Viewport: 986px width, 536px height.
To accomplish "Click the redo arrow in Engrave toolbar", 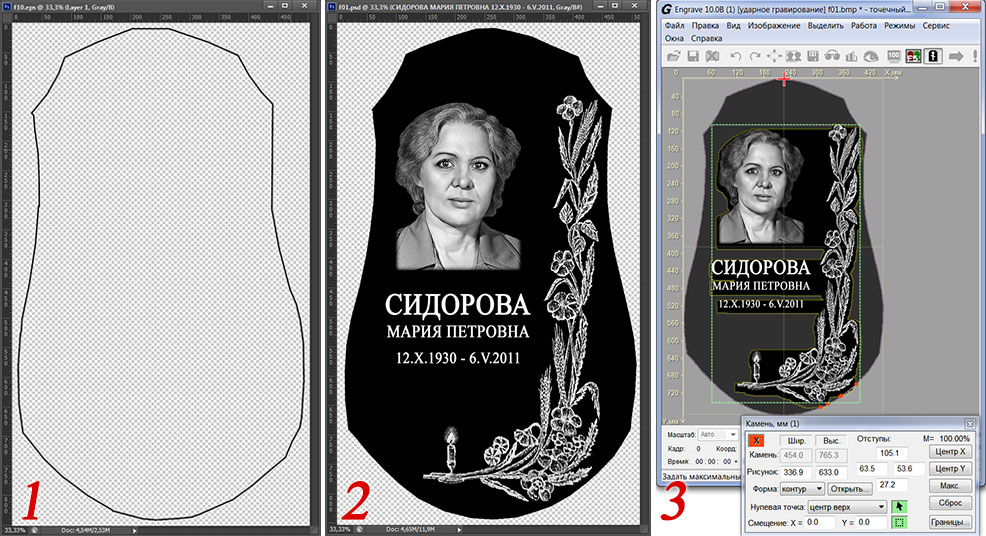I will tap(755, 56).
